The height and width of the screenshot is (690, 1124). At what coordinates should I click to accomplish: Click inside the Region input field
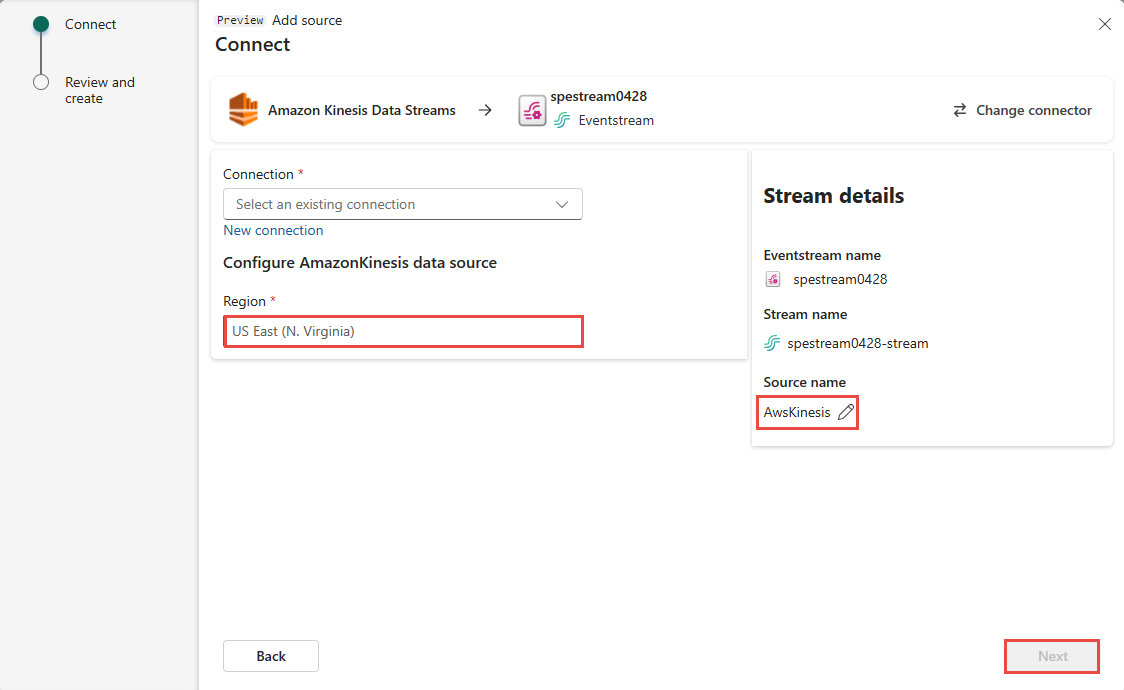[x=402, y=331]
